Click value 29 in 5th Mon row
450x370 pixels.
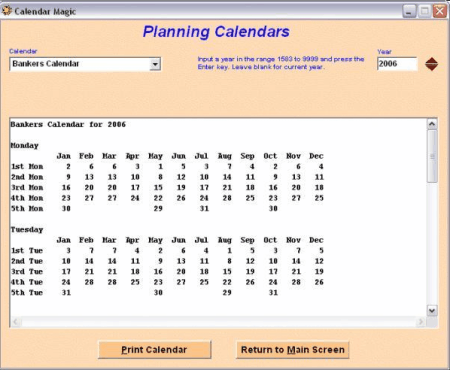[x=158, y=208]
